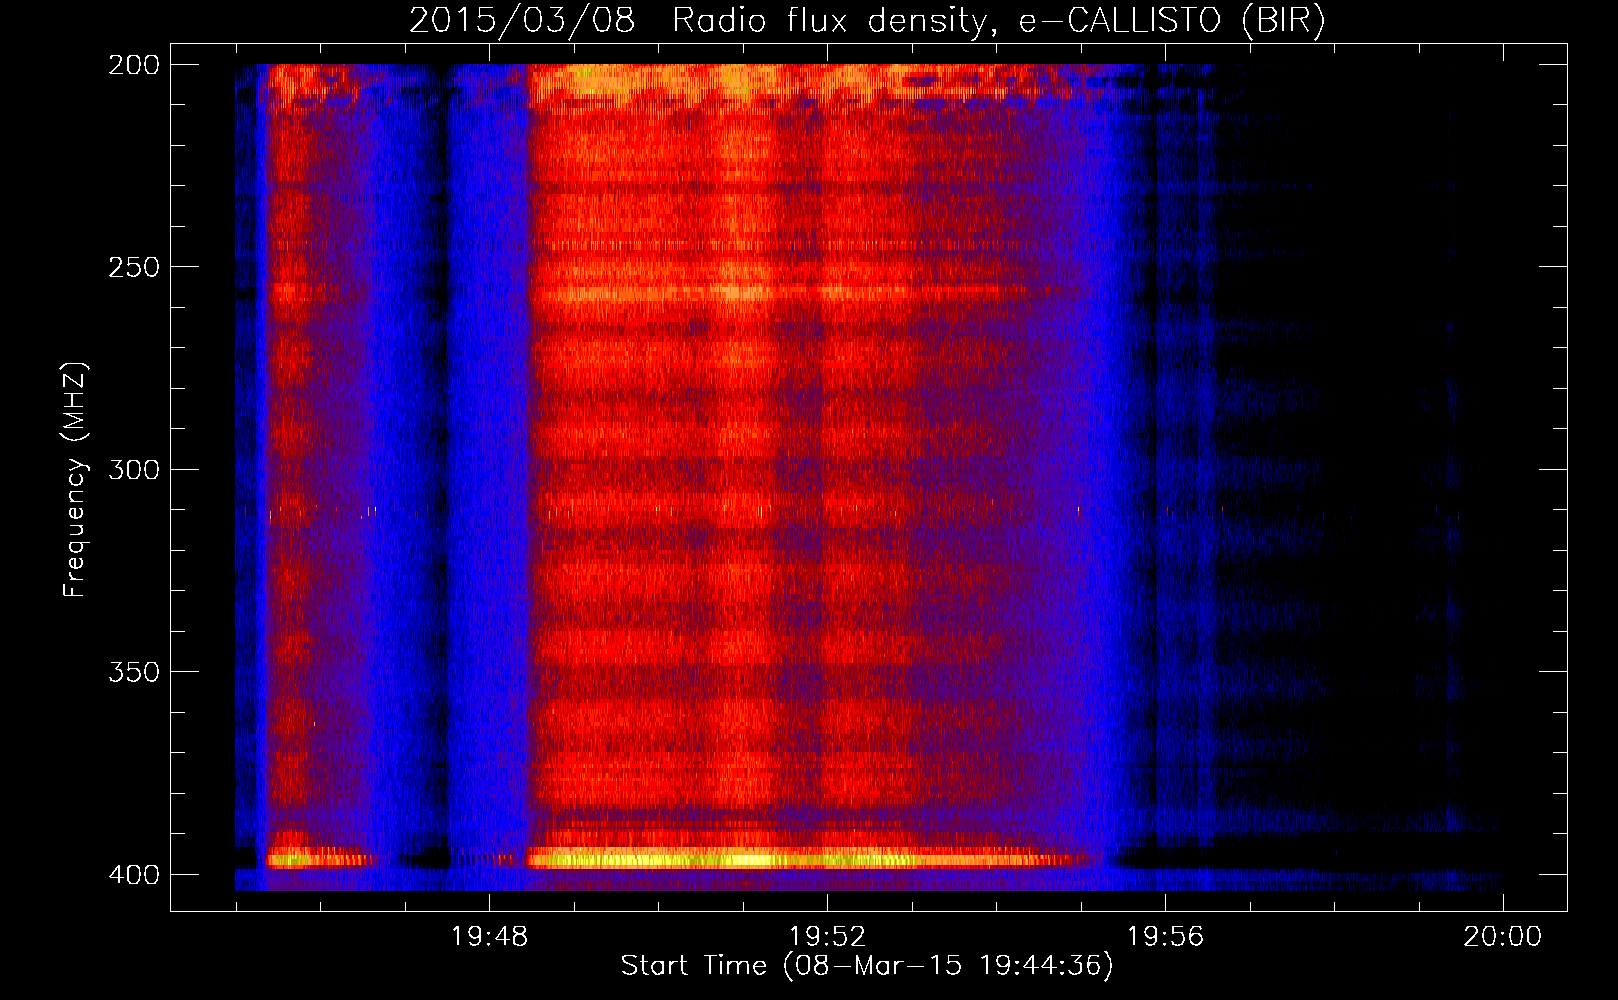Viewport: 1618px width, 1000px height.
Task: Click the 19:52 time tick label
Action: (827, 937)
